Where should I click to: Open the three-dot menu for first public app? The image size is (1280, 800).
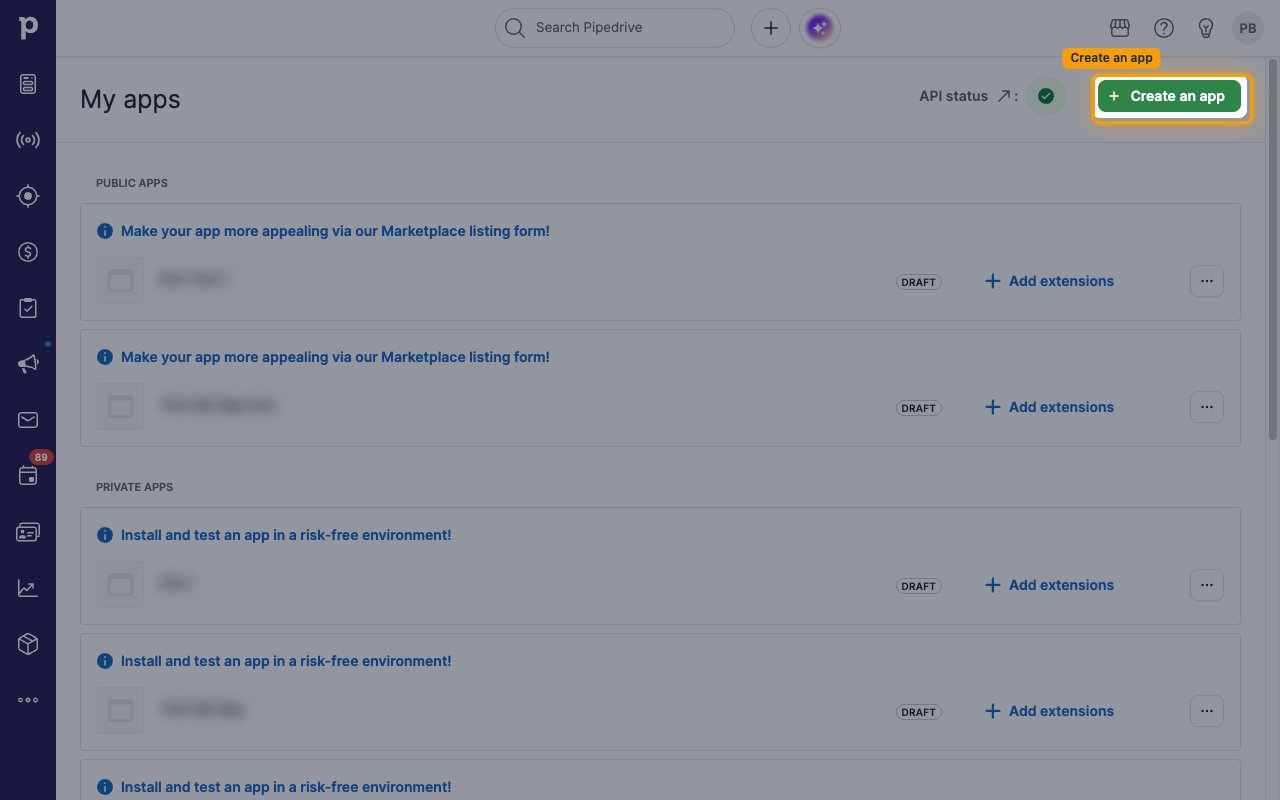click(x=1207, y=281)
